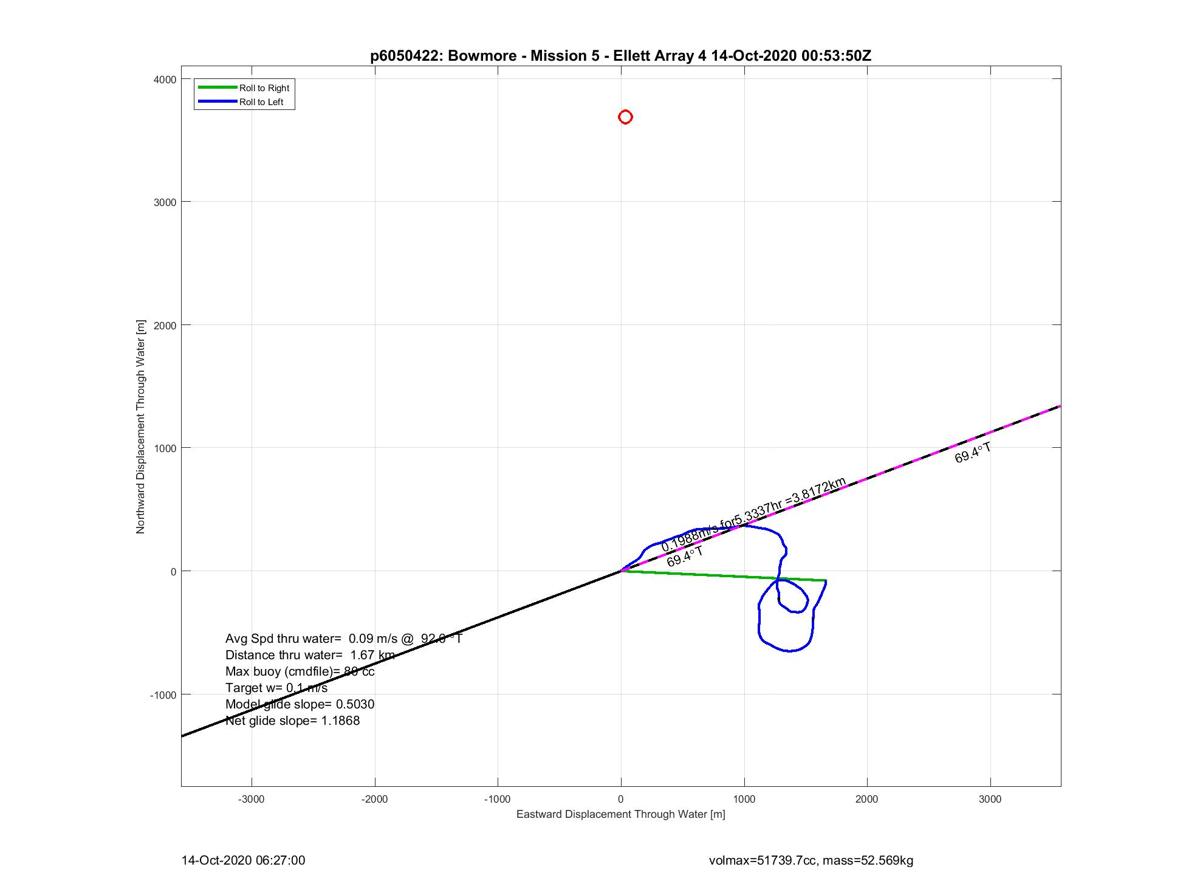Image resolution: width=1200 pixels, height=885 pixels.
Task: Click the 'Max buoy (cmdfile)' annotation
Action: pos(300,671)
